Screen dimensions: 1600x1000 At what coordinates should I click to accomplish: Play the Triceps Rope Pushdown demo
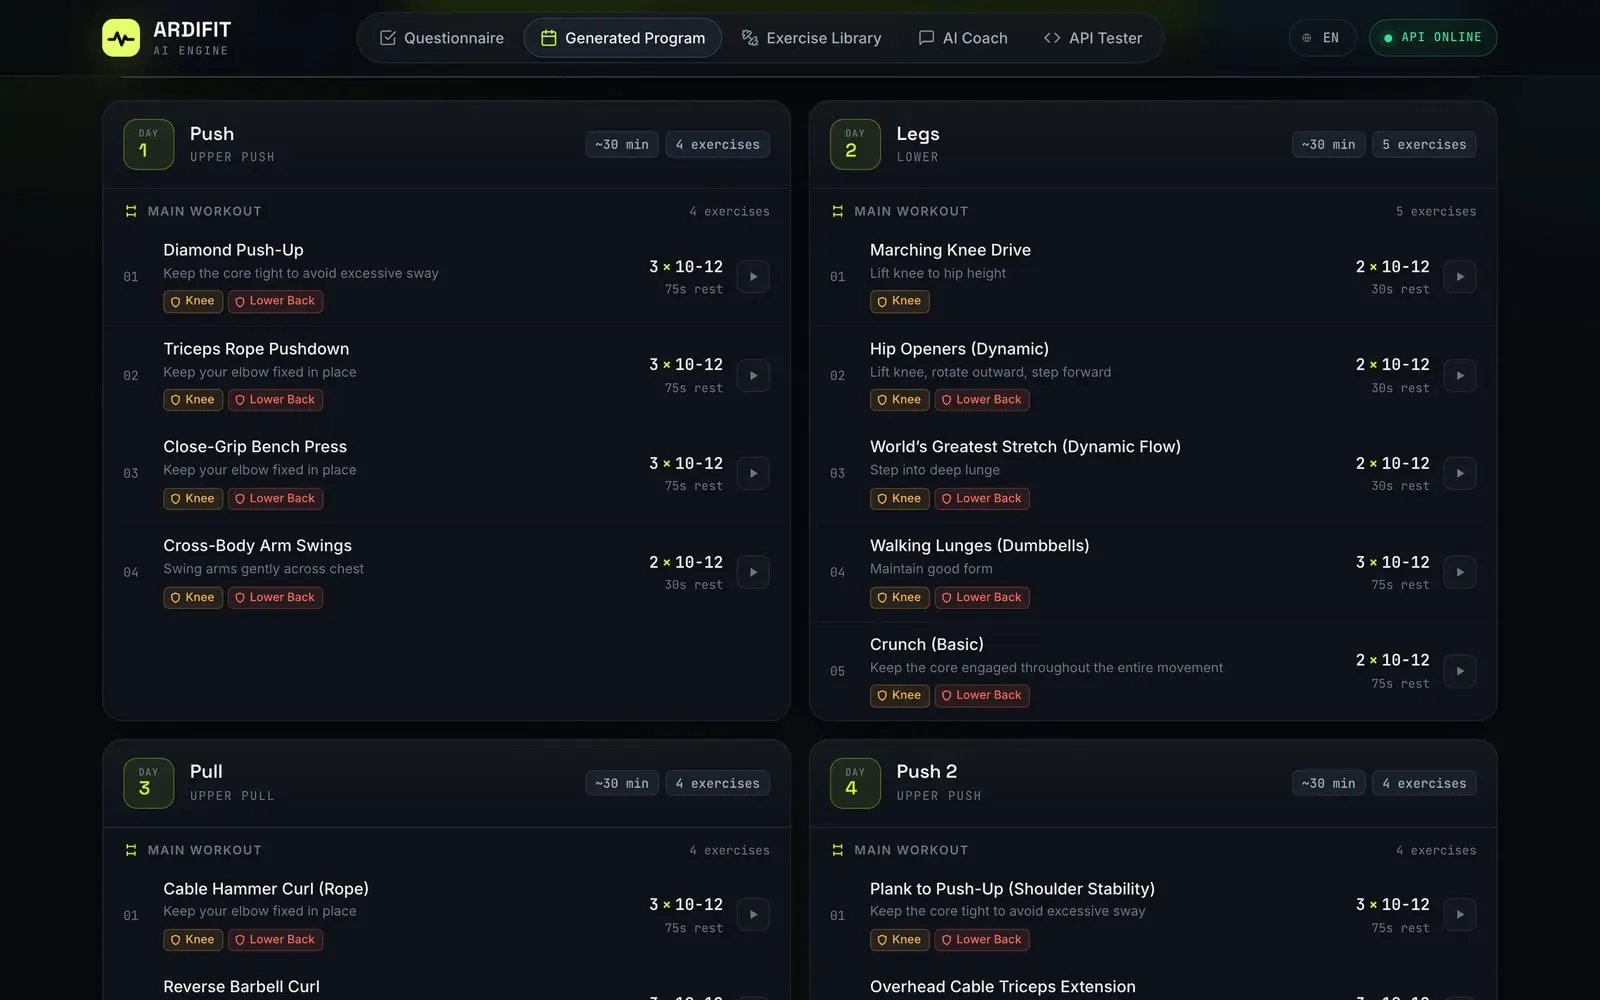tap(753, 375)
